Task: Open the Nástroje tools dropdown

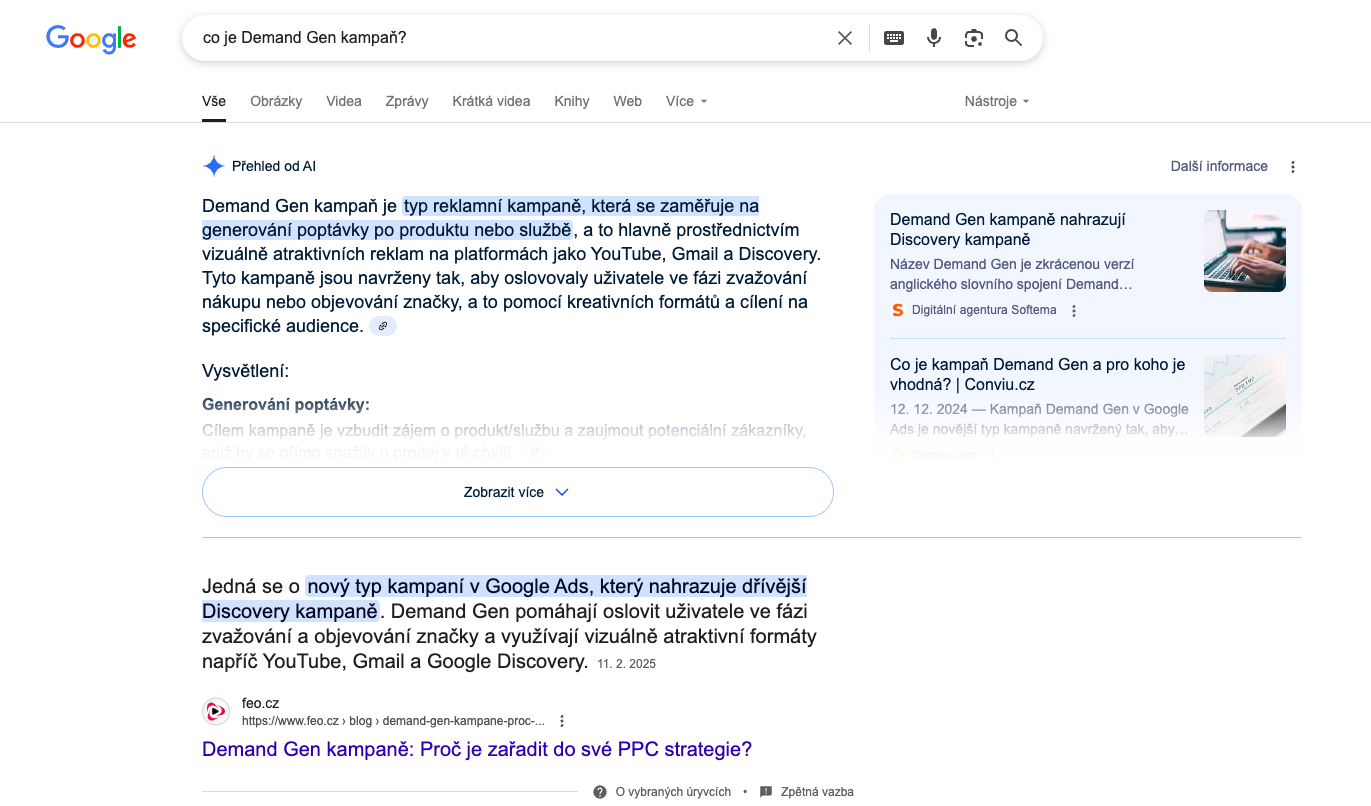Action: pyautogui.click(x=997, y=101)
